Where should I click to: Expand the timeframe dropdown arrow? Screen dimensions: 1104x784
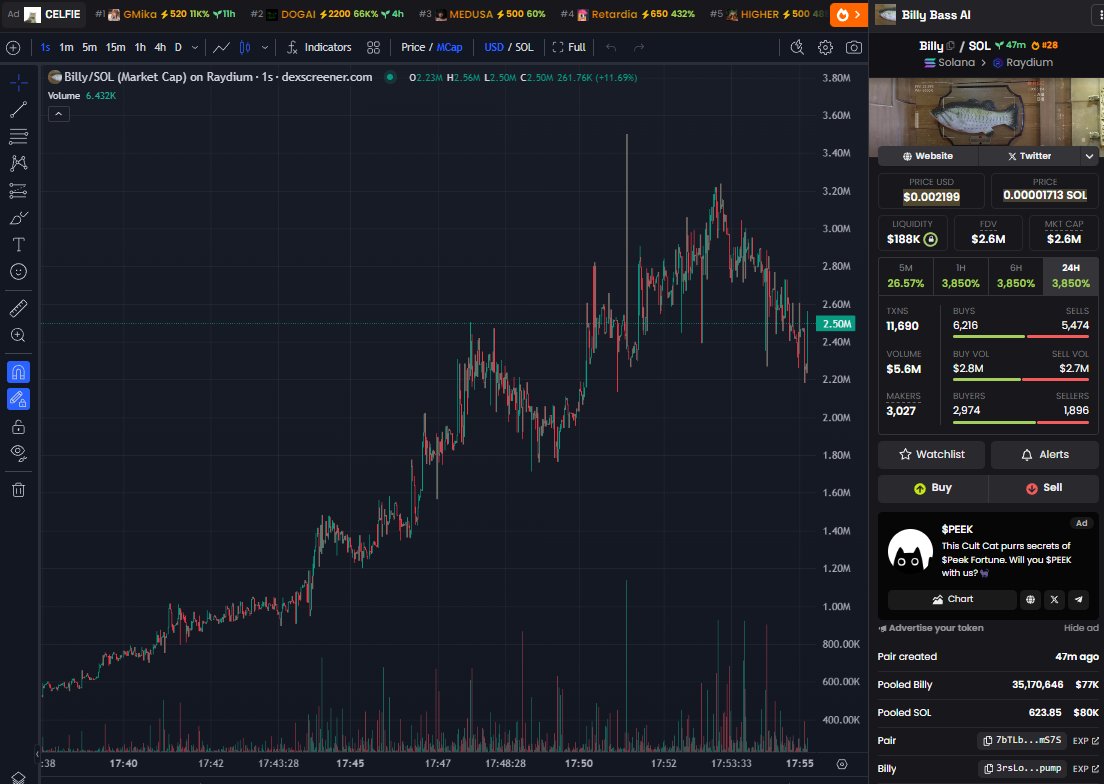195,47
